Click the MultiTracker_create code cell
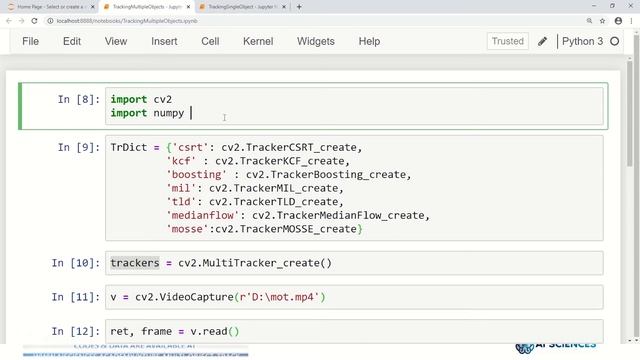 click(354, 263)
